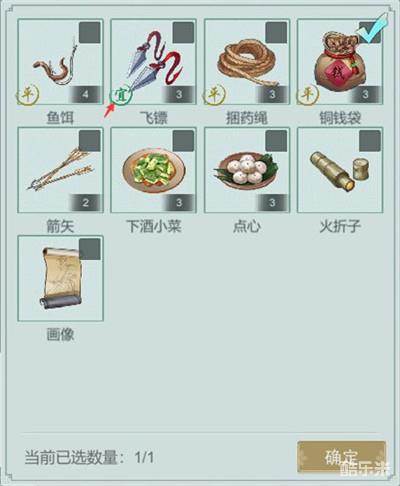Select the 点心 dim sum item icon

[247, 170]
